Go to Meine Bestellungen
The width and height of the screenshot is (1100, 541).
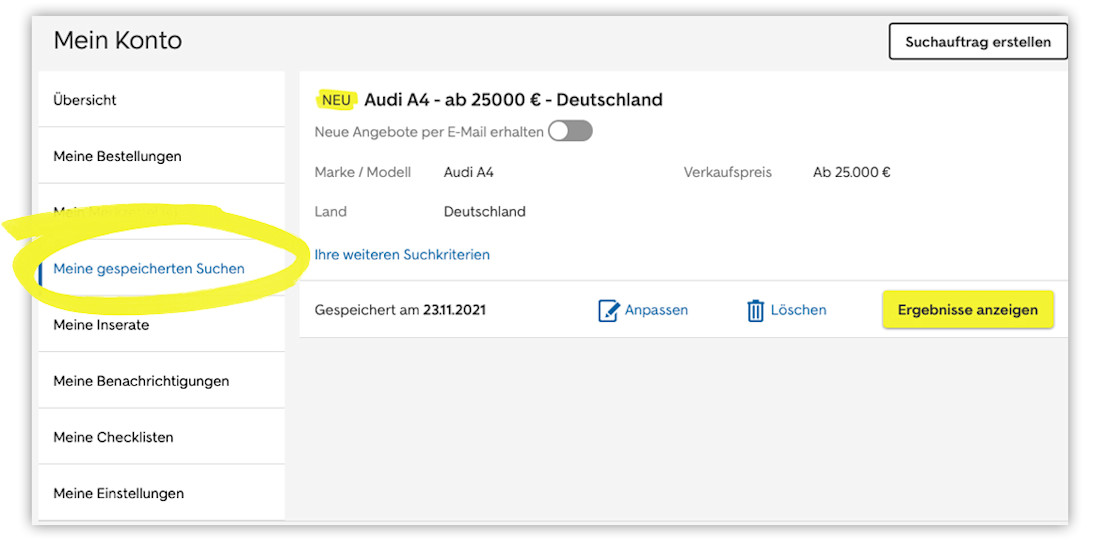point(117,156)
